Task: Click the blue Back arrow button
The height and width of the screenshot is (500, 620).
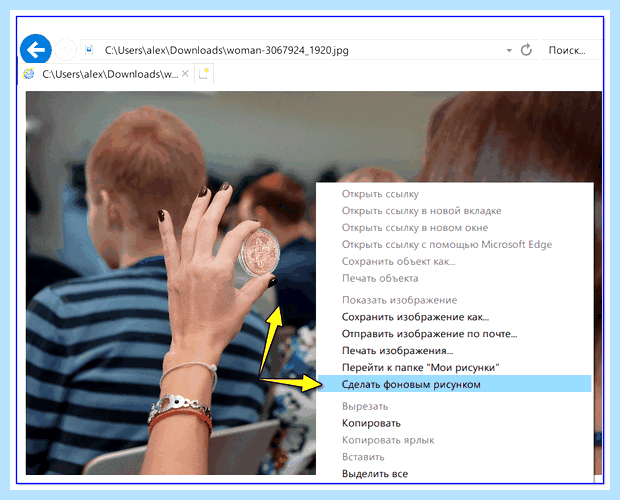Action: [36, 49]
